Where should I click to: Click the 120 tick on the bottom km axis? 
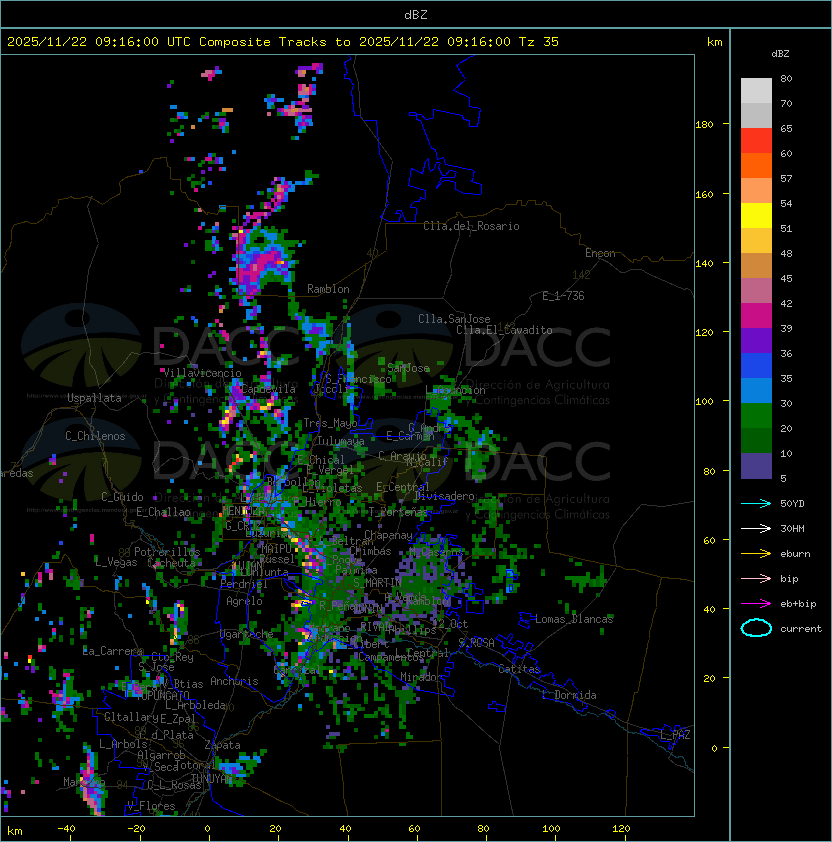(621, 829)
